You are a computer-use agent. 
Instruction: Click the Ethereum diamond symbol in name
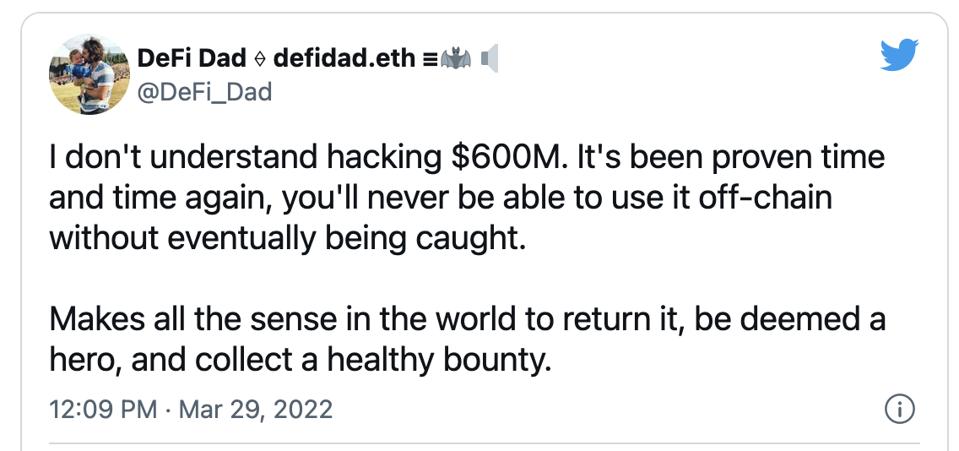(259, 58)
